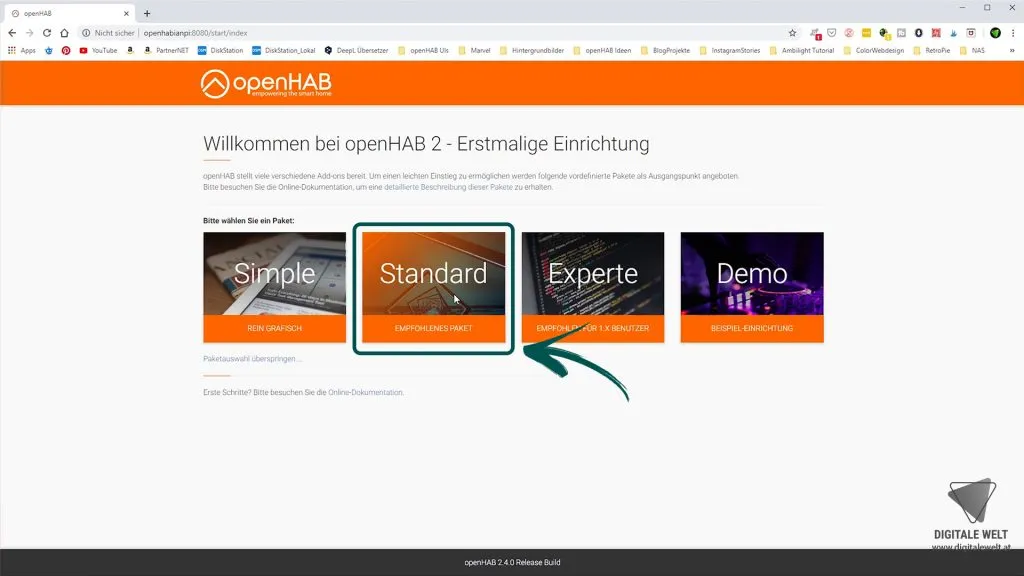The image size is (1024, 576).
Task: Click the 'Rein grafisch' orange label
Action: pos(274,328)
